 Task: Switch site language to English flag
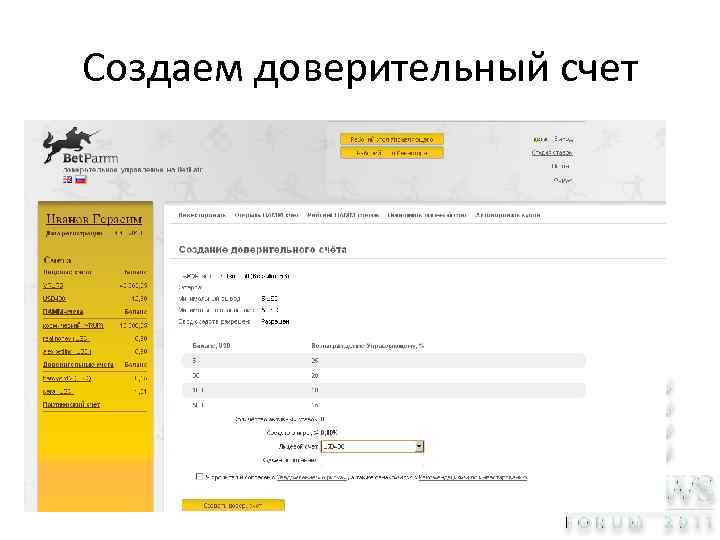[x=68, y=180]
